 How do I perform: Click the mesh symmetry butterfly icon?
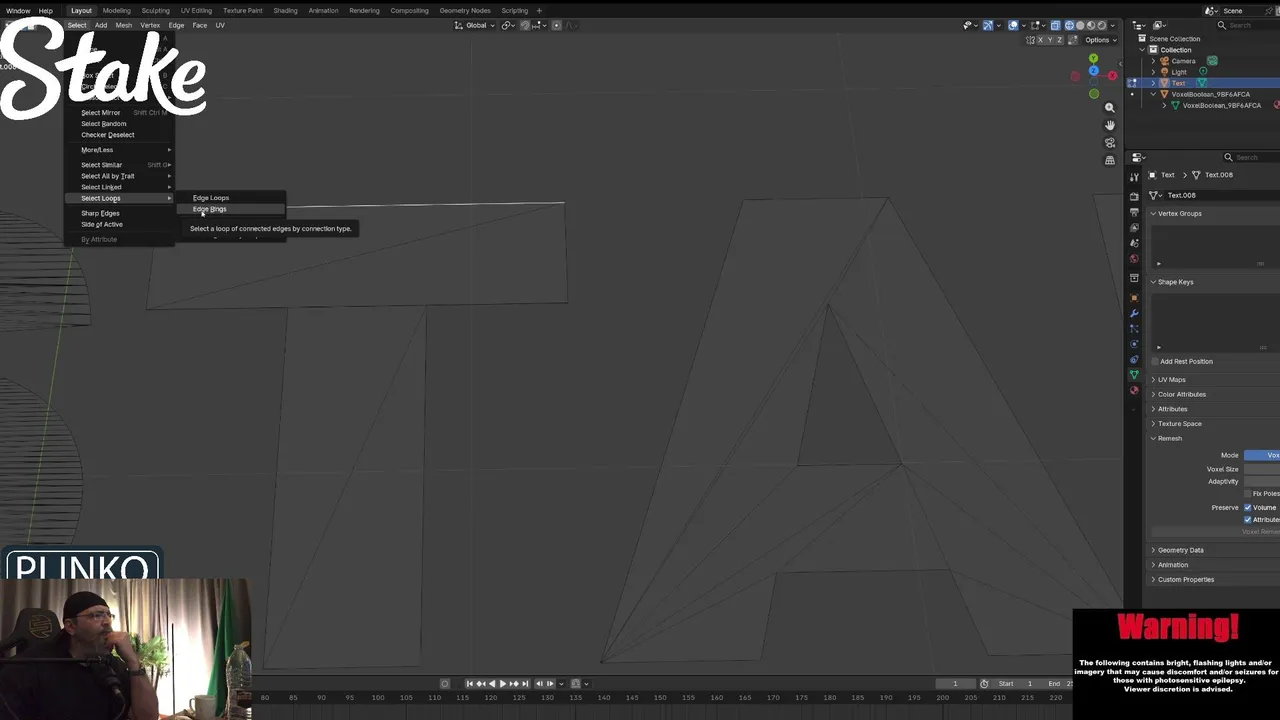tap(1030, 40)
